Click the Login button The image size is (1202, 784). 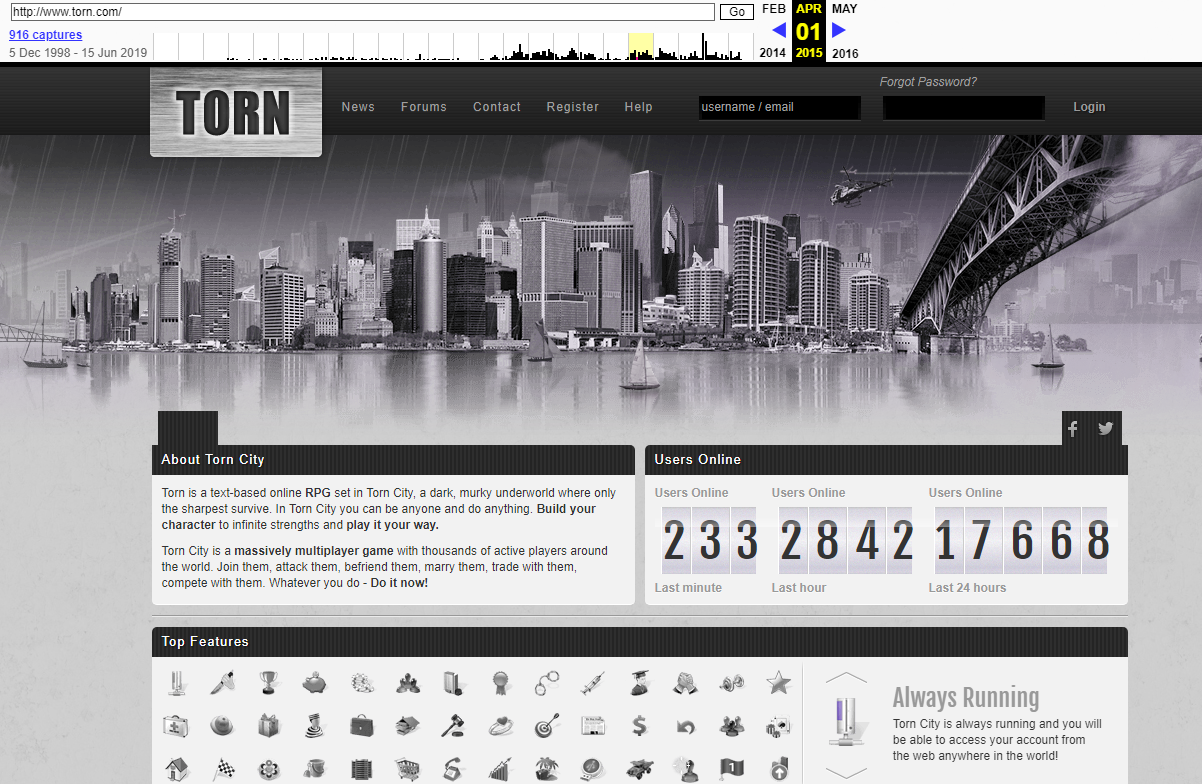click(1089, 107)
